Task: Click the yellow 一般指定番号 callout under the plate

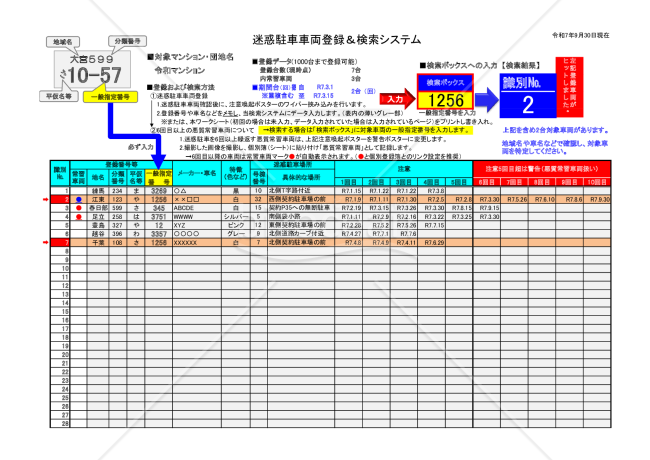Action: pos(110,97)
